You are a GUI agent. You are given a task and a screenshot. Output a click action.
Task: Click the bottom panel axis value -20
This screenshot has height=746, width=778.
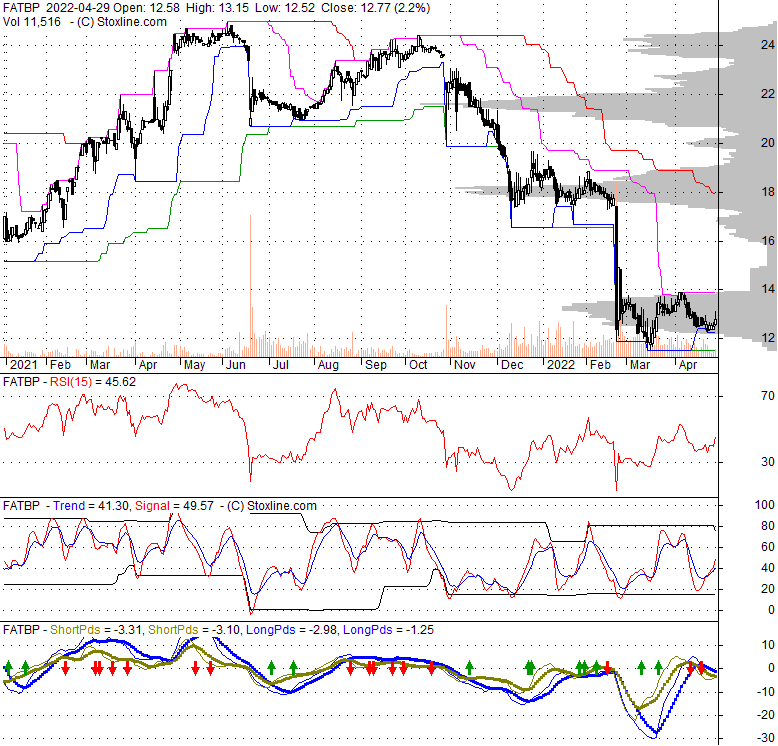point(765,715)
